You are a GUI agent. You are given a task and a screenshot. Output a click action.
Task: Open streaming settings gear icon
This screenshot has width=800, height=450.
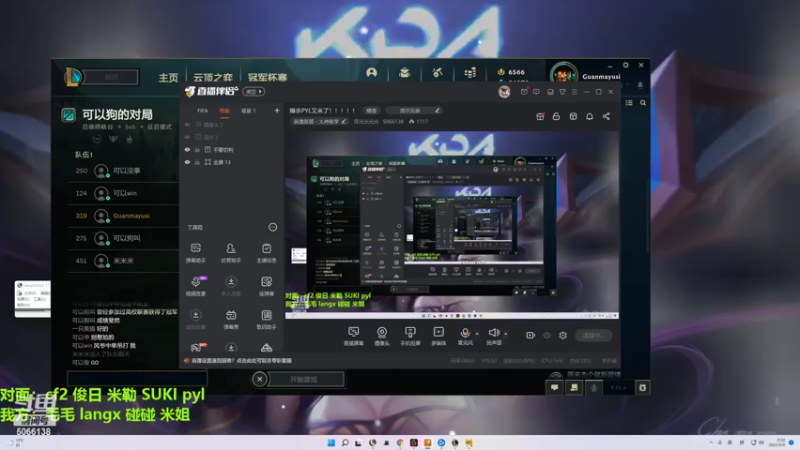[x=563, y=335]
